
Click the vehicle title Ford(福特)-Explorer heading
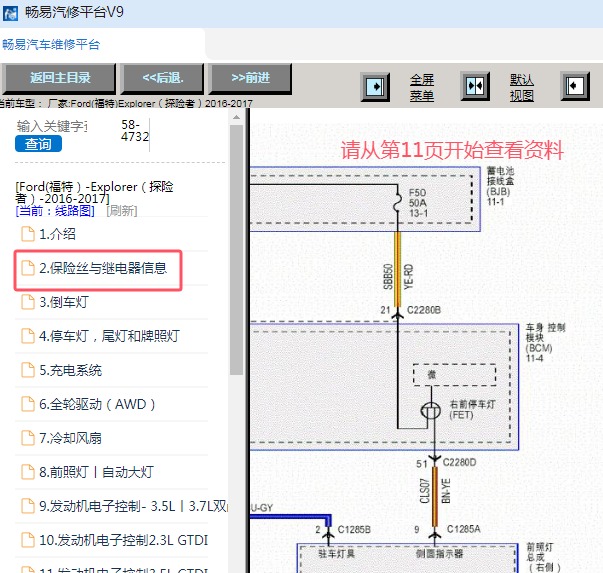tap(94, 193)
